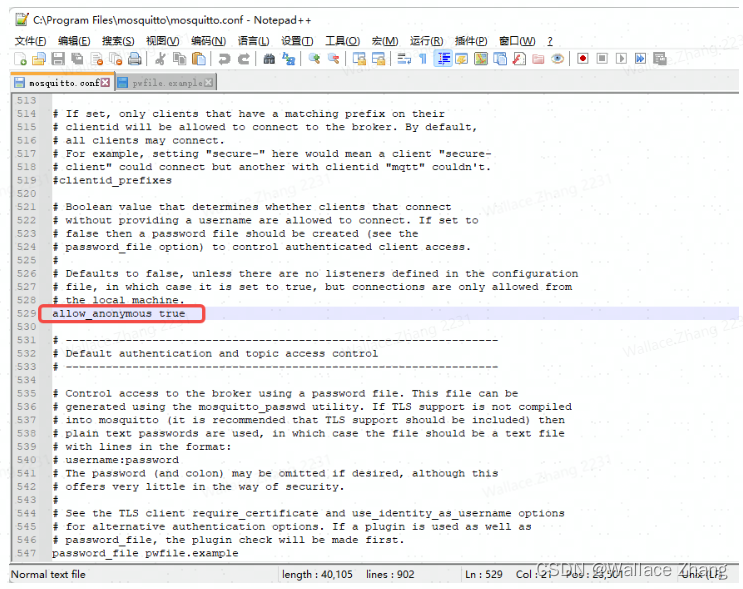Click 'Ln : 529' status bar entry
This screenshot has height=589, width=743.
[x=484, y=574]
